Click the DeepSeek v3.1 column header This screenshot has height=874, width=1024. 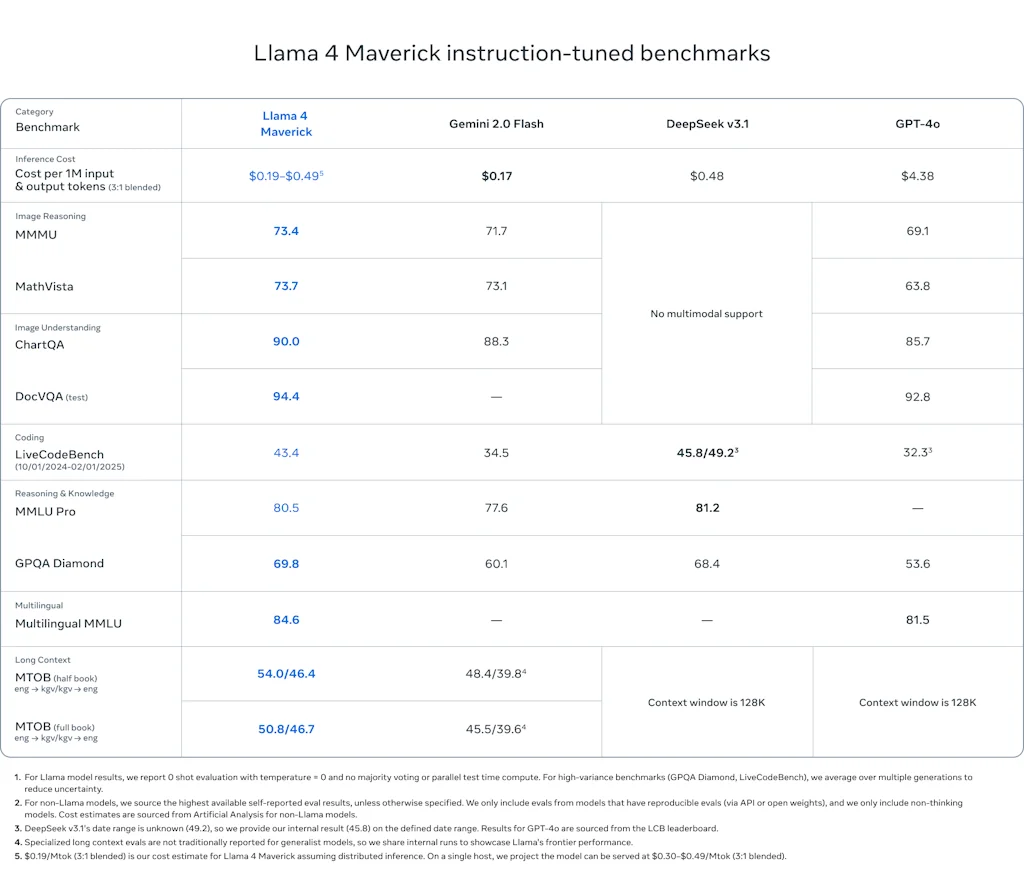pyautogui.click(x=707, y=123)
